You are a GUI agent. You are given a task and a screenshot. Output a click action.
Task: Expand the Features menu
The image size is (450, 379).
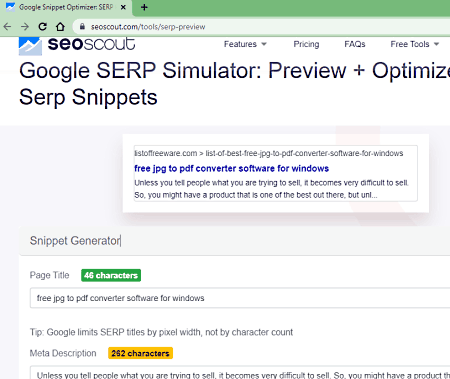245,44
